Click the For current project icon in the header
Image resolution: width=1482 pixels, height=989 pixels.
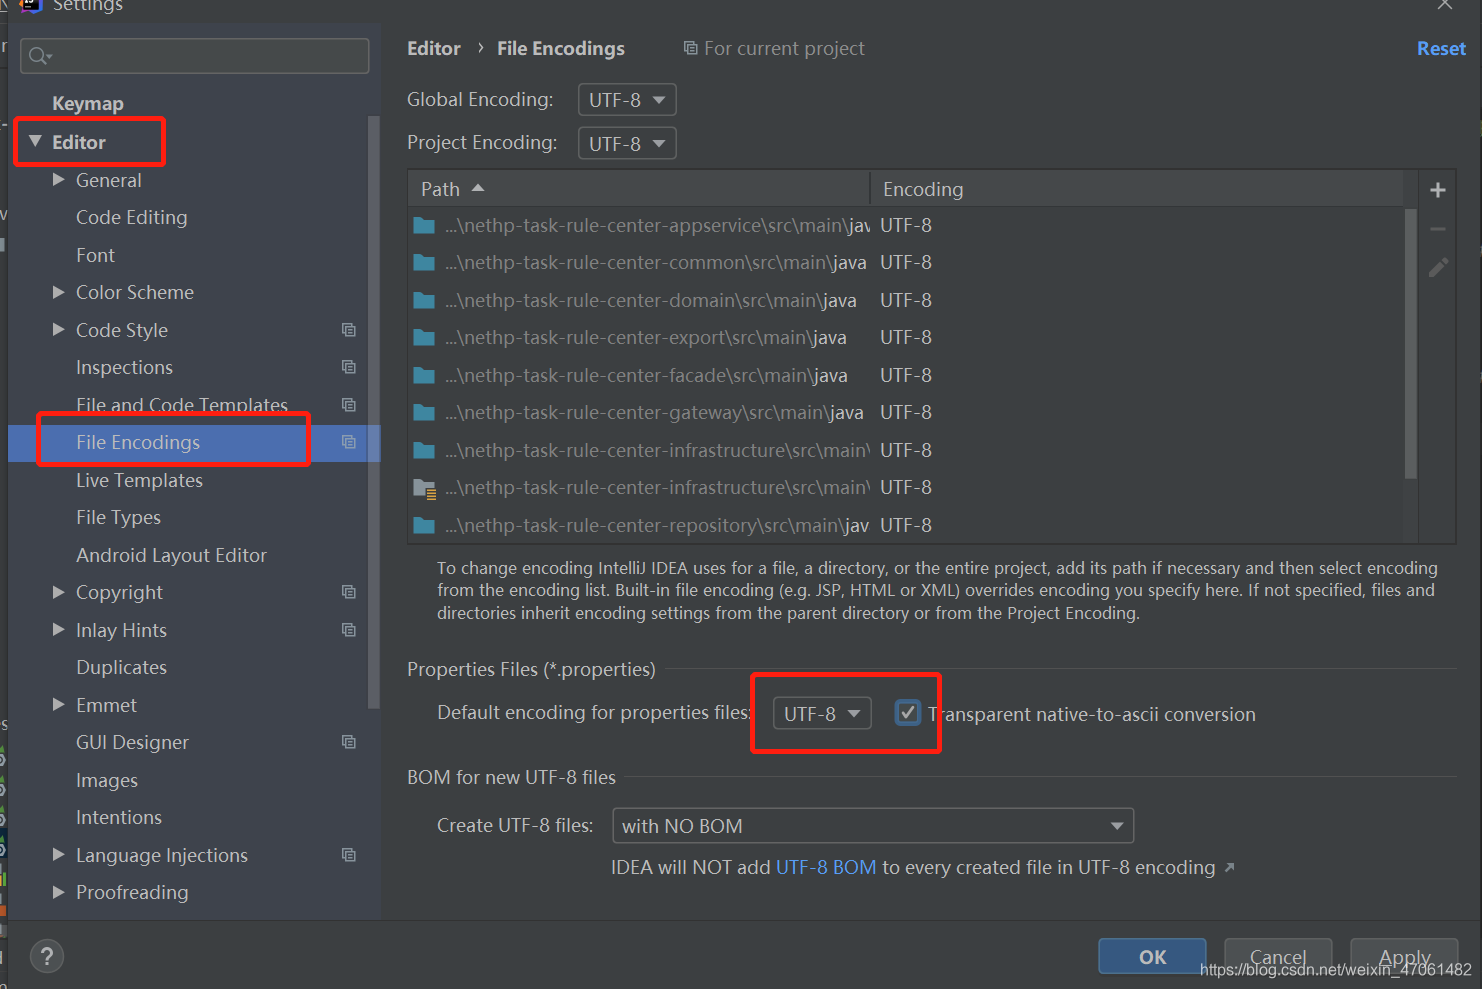pos(690,48)
